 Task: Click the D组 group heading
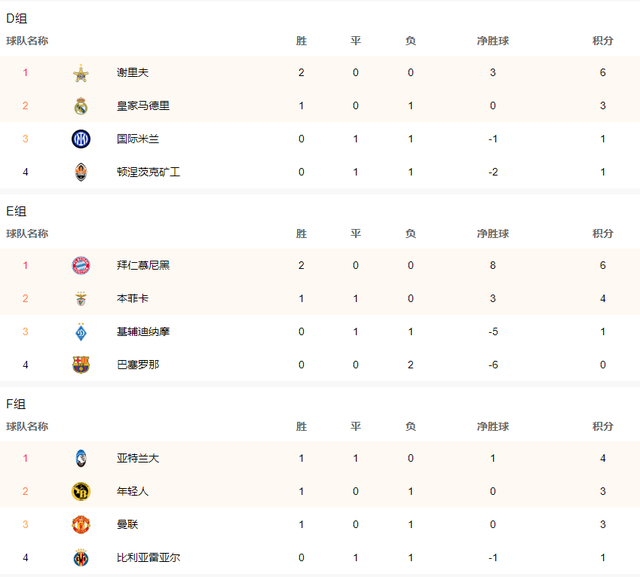click(x=16, y=19)
